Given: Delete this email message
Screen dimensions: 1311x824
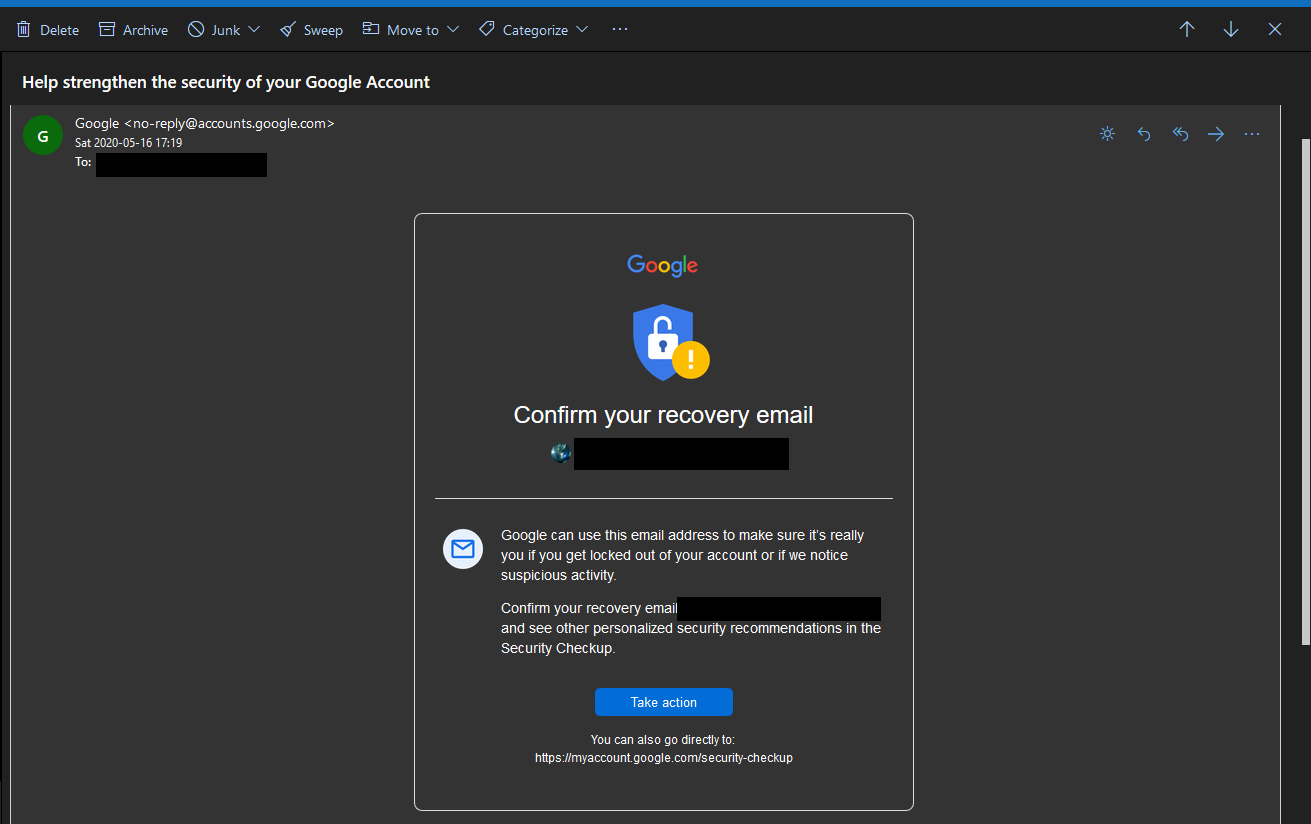Looking at the screenshot, I should click(x=47, y=30).
